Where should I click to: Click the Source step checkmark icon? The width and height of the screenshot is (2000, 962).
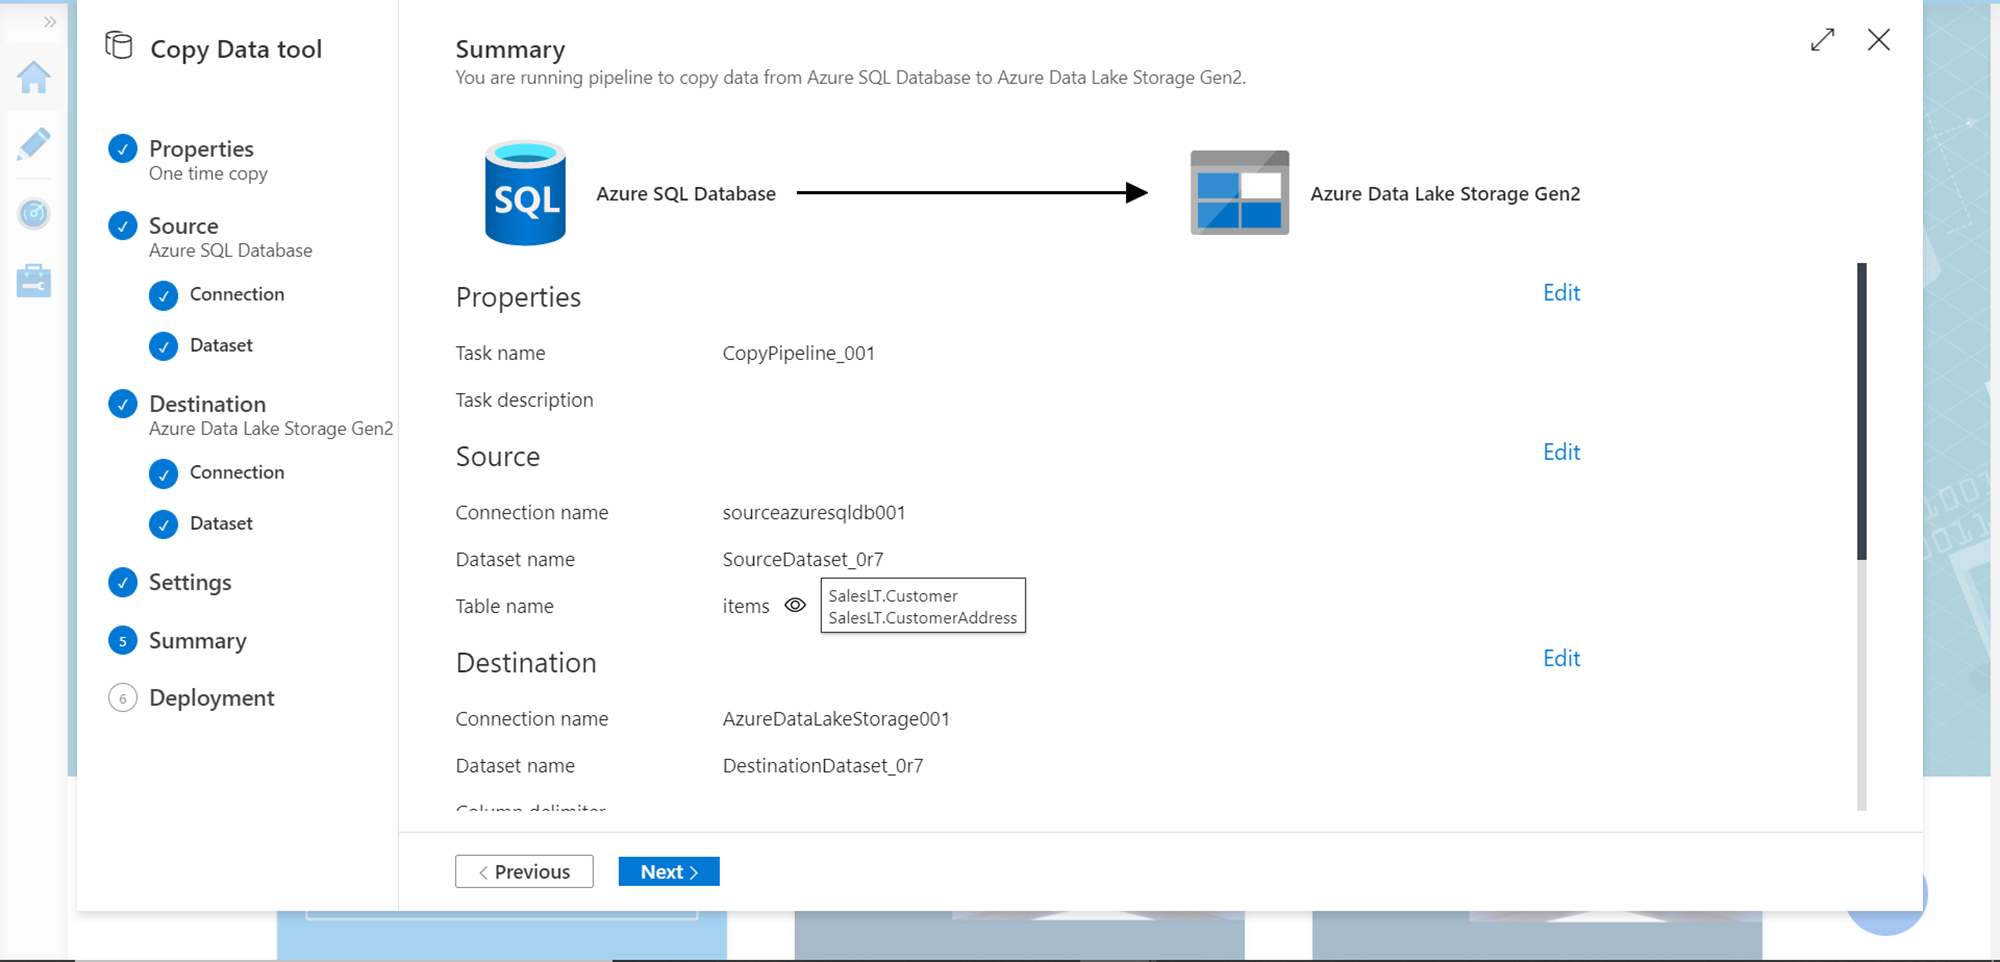coord(123,226)
